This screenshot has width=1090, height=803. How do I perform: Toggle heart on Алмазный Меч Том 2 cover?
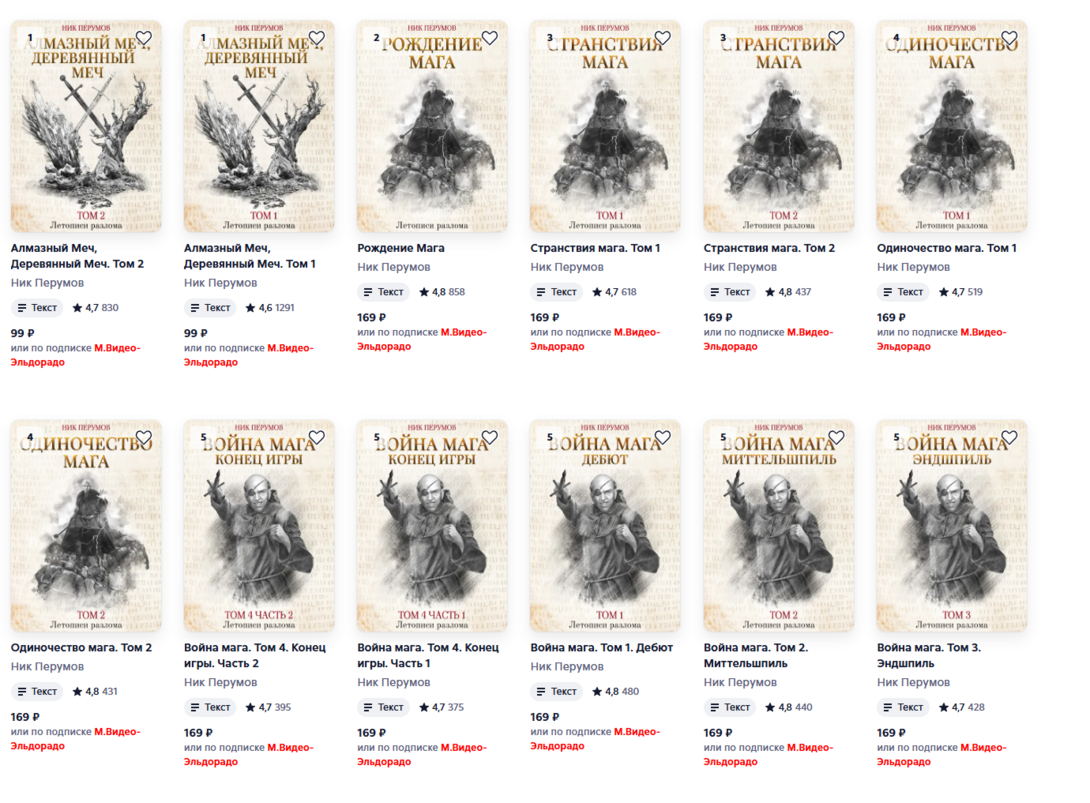coord(144,38)
